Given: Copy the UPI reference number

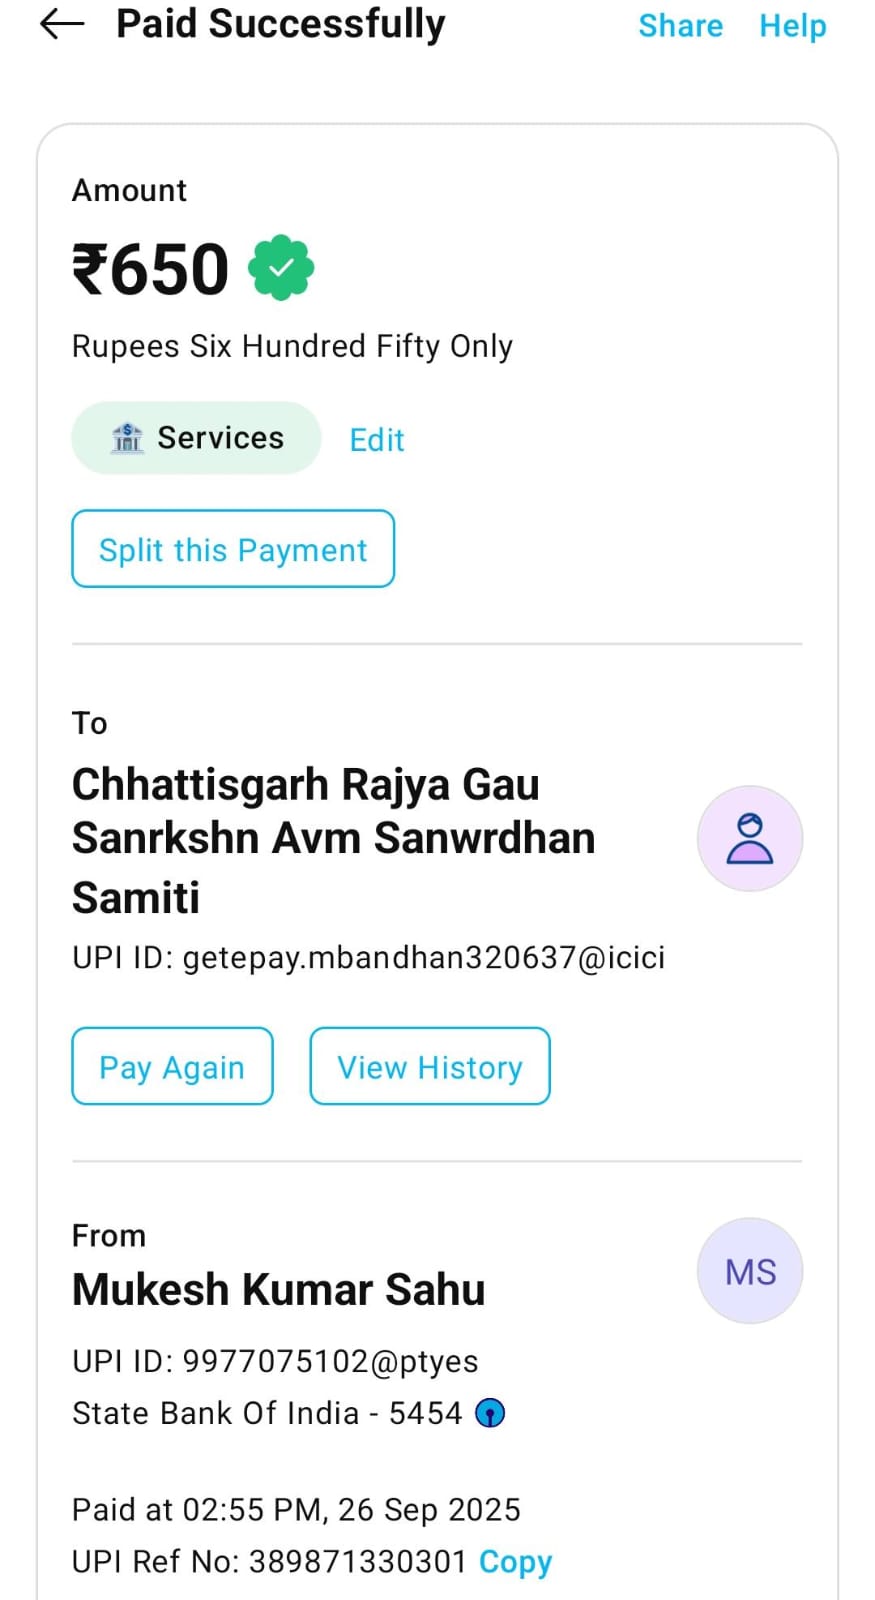Looking at the screenshot, I should (x=515, y=1561).
